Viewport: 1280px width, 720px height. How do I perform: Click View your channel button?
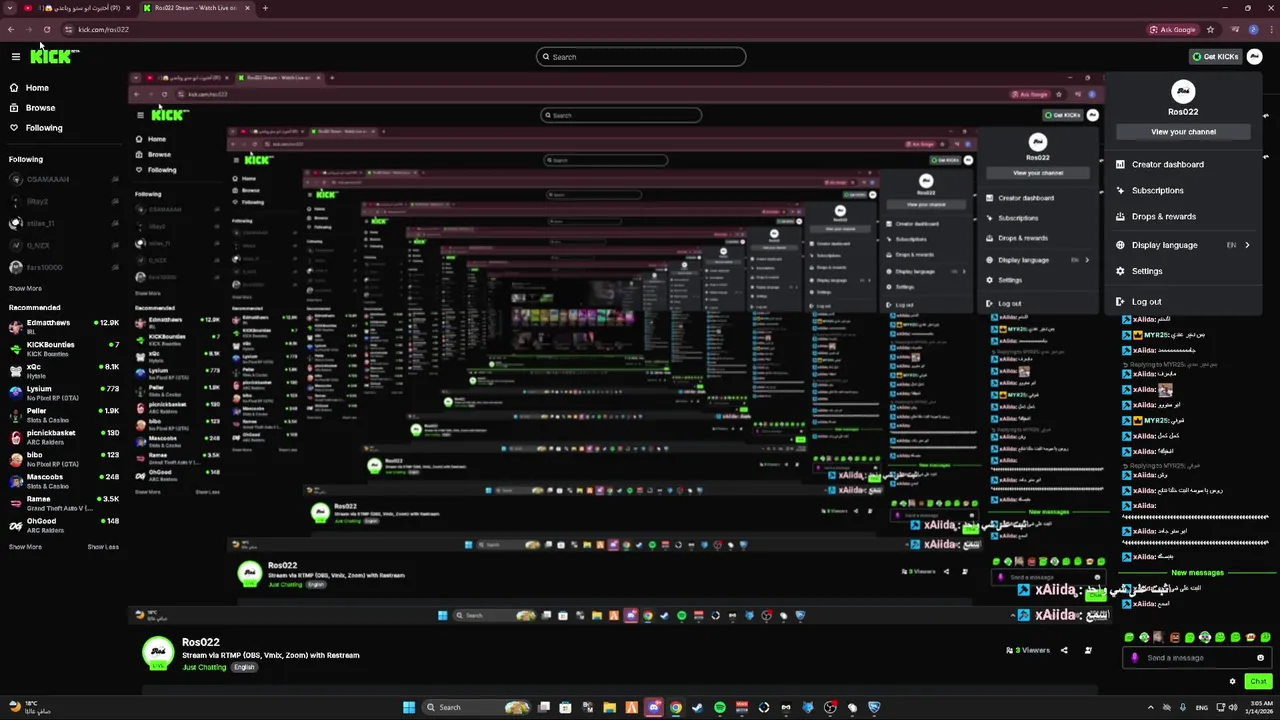point(1183,132)
